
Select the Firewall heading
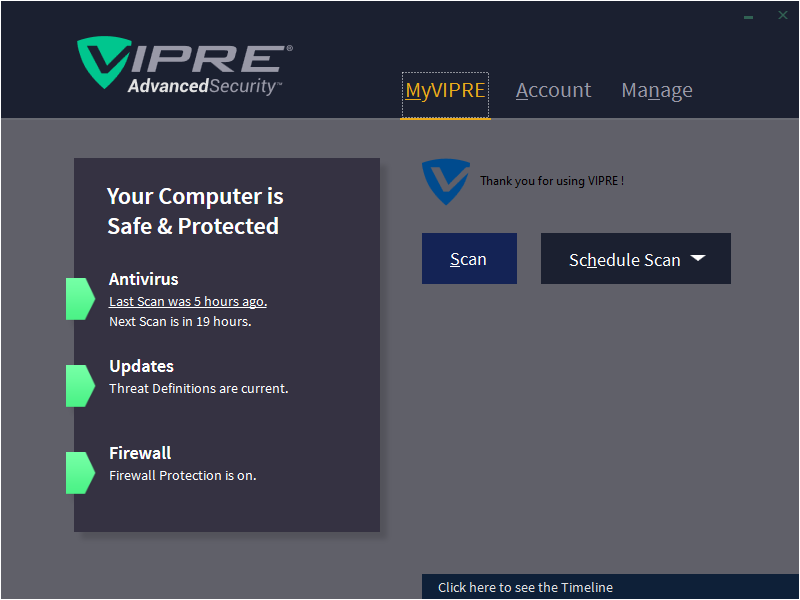(140, 453)
